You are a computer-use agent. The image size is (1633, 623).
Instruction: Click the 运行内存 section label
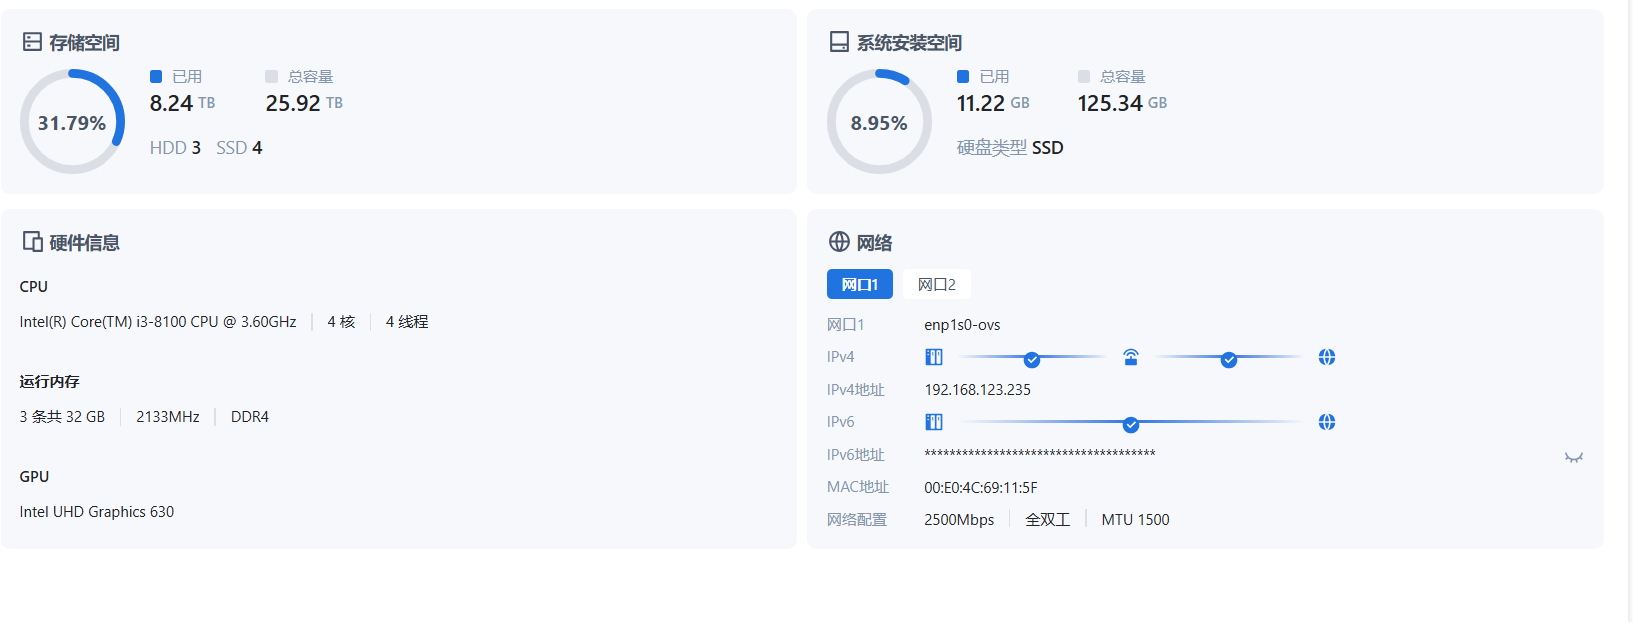point(50,382)
